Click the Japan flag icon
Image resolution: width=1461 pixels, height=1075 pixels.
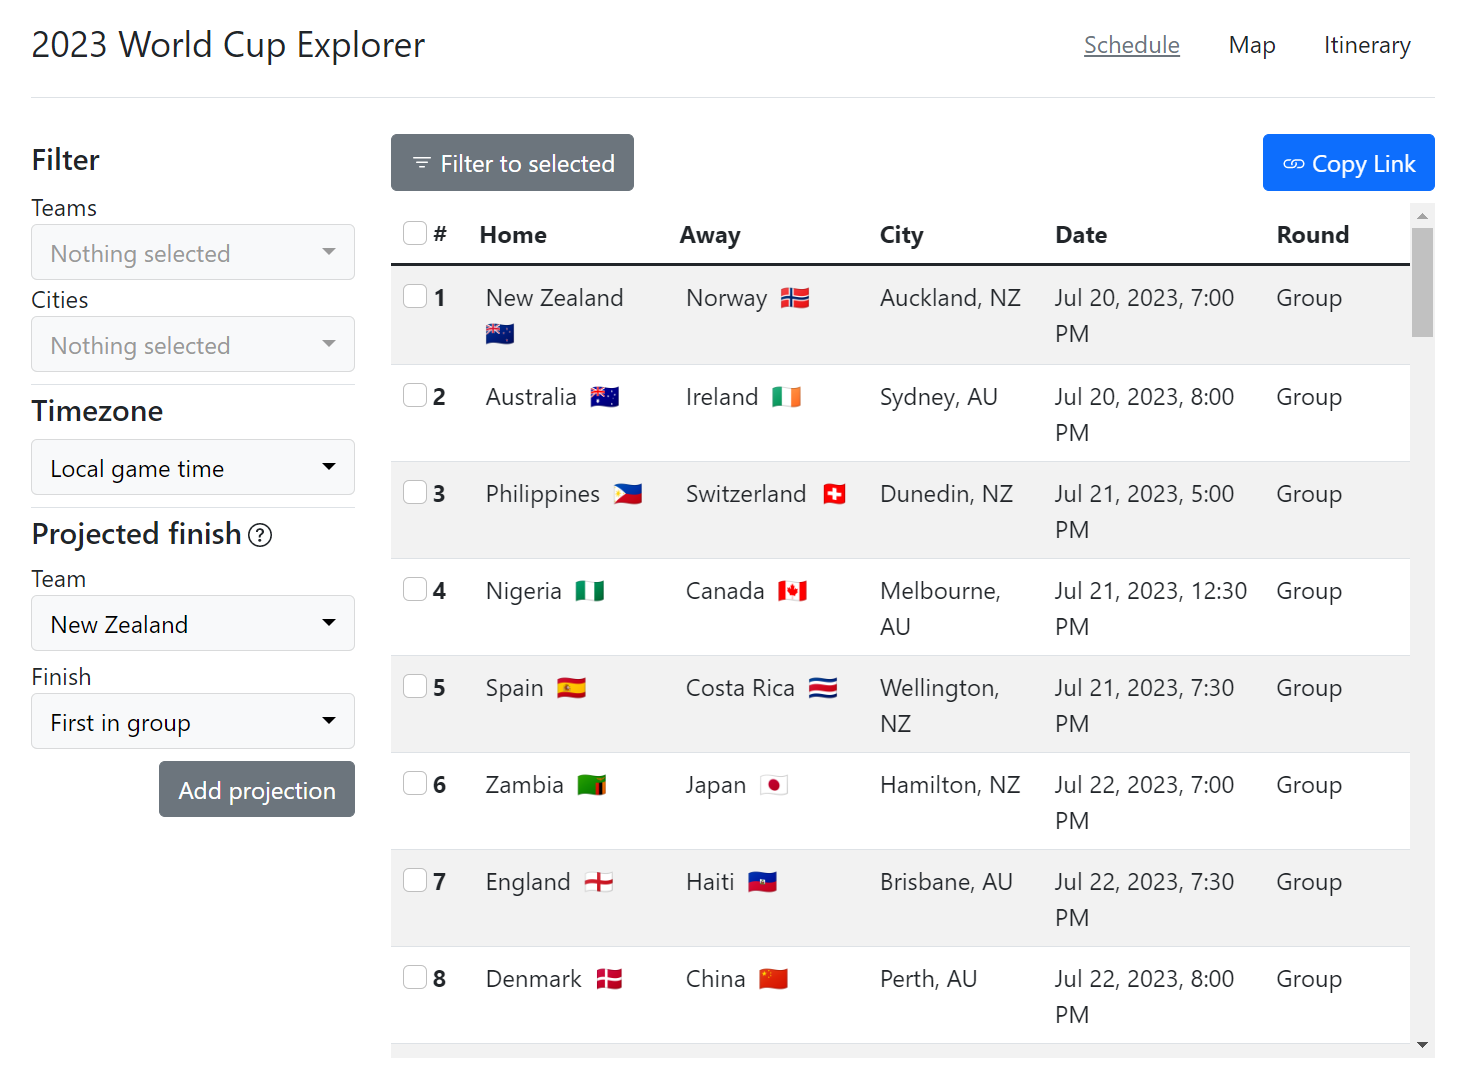tap(774, 785)
